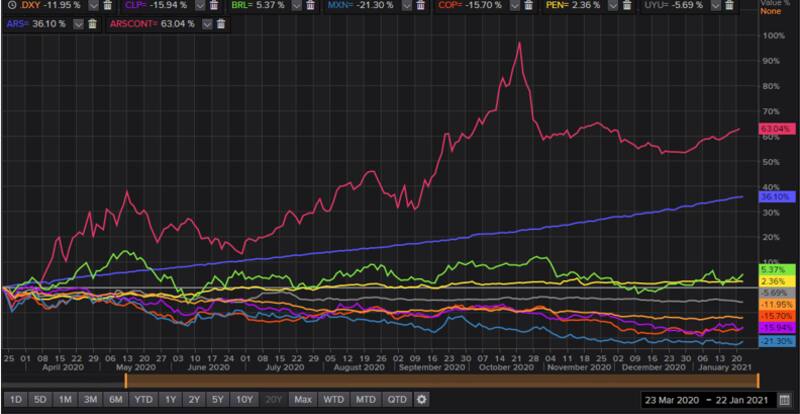The image size is (800, 414).
Task: Choose the QTD period button
Action: point(396,399)
